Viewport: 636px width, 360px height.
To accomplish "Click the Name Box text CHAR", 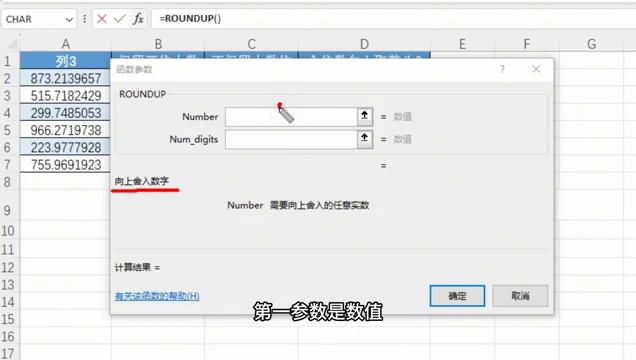I will [19, 19].
